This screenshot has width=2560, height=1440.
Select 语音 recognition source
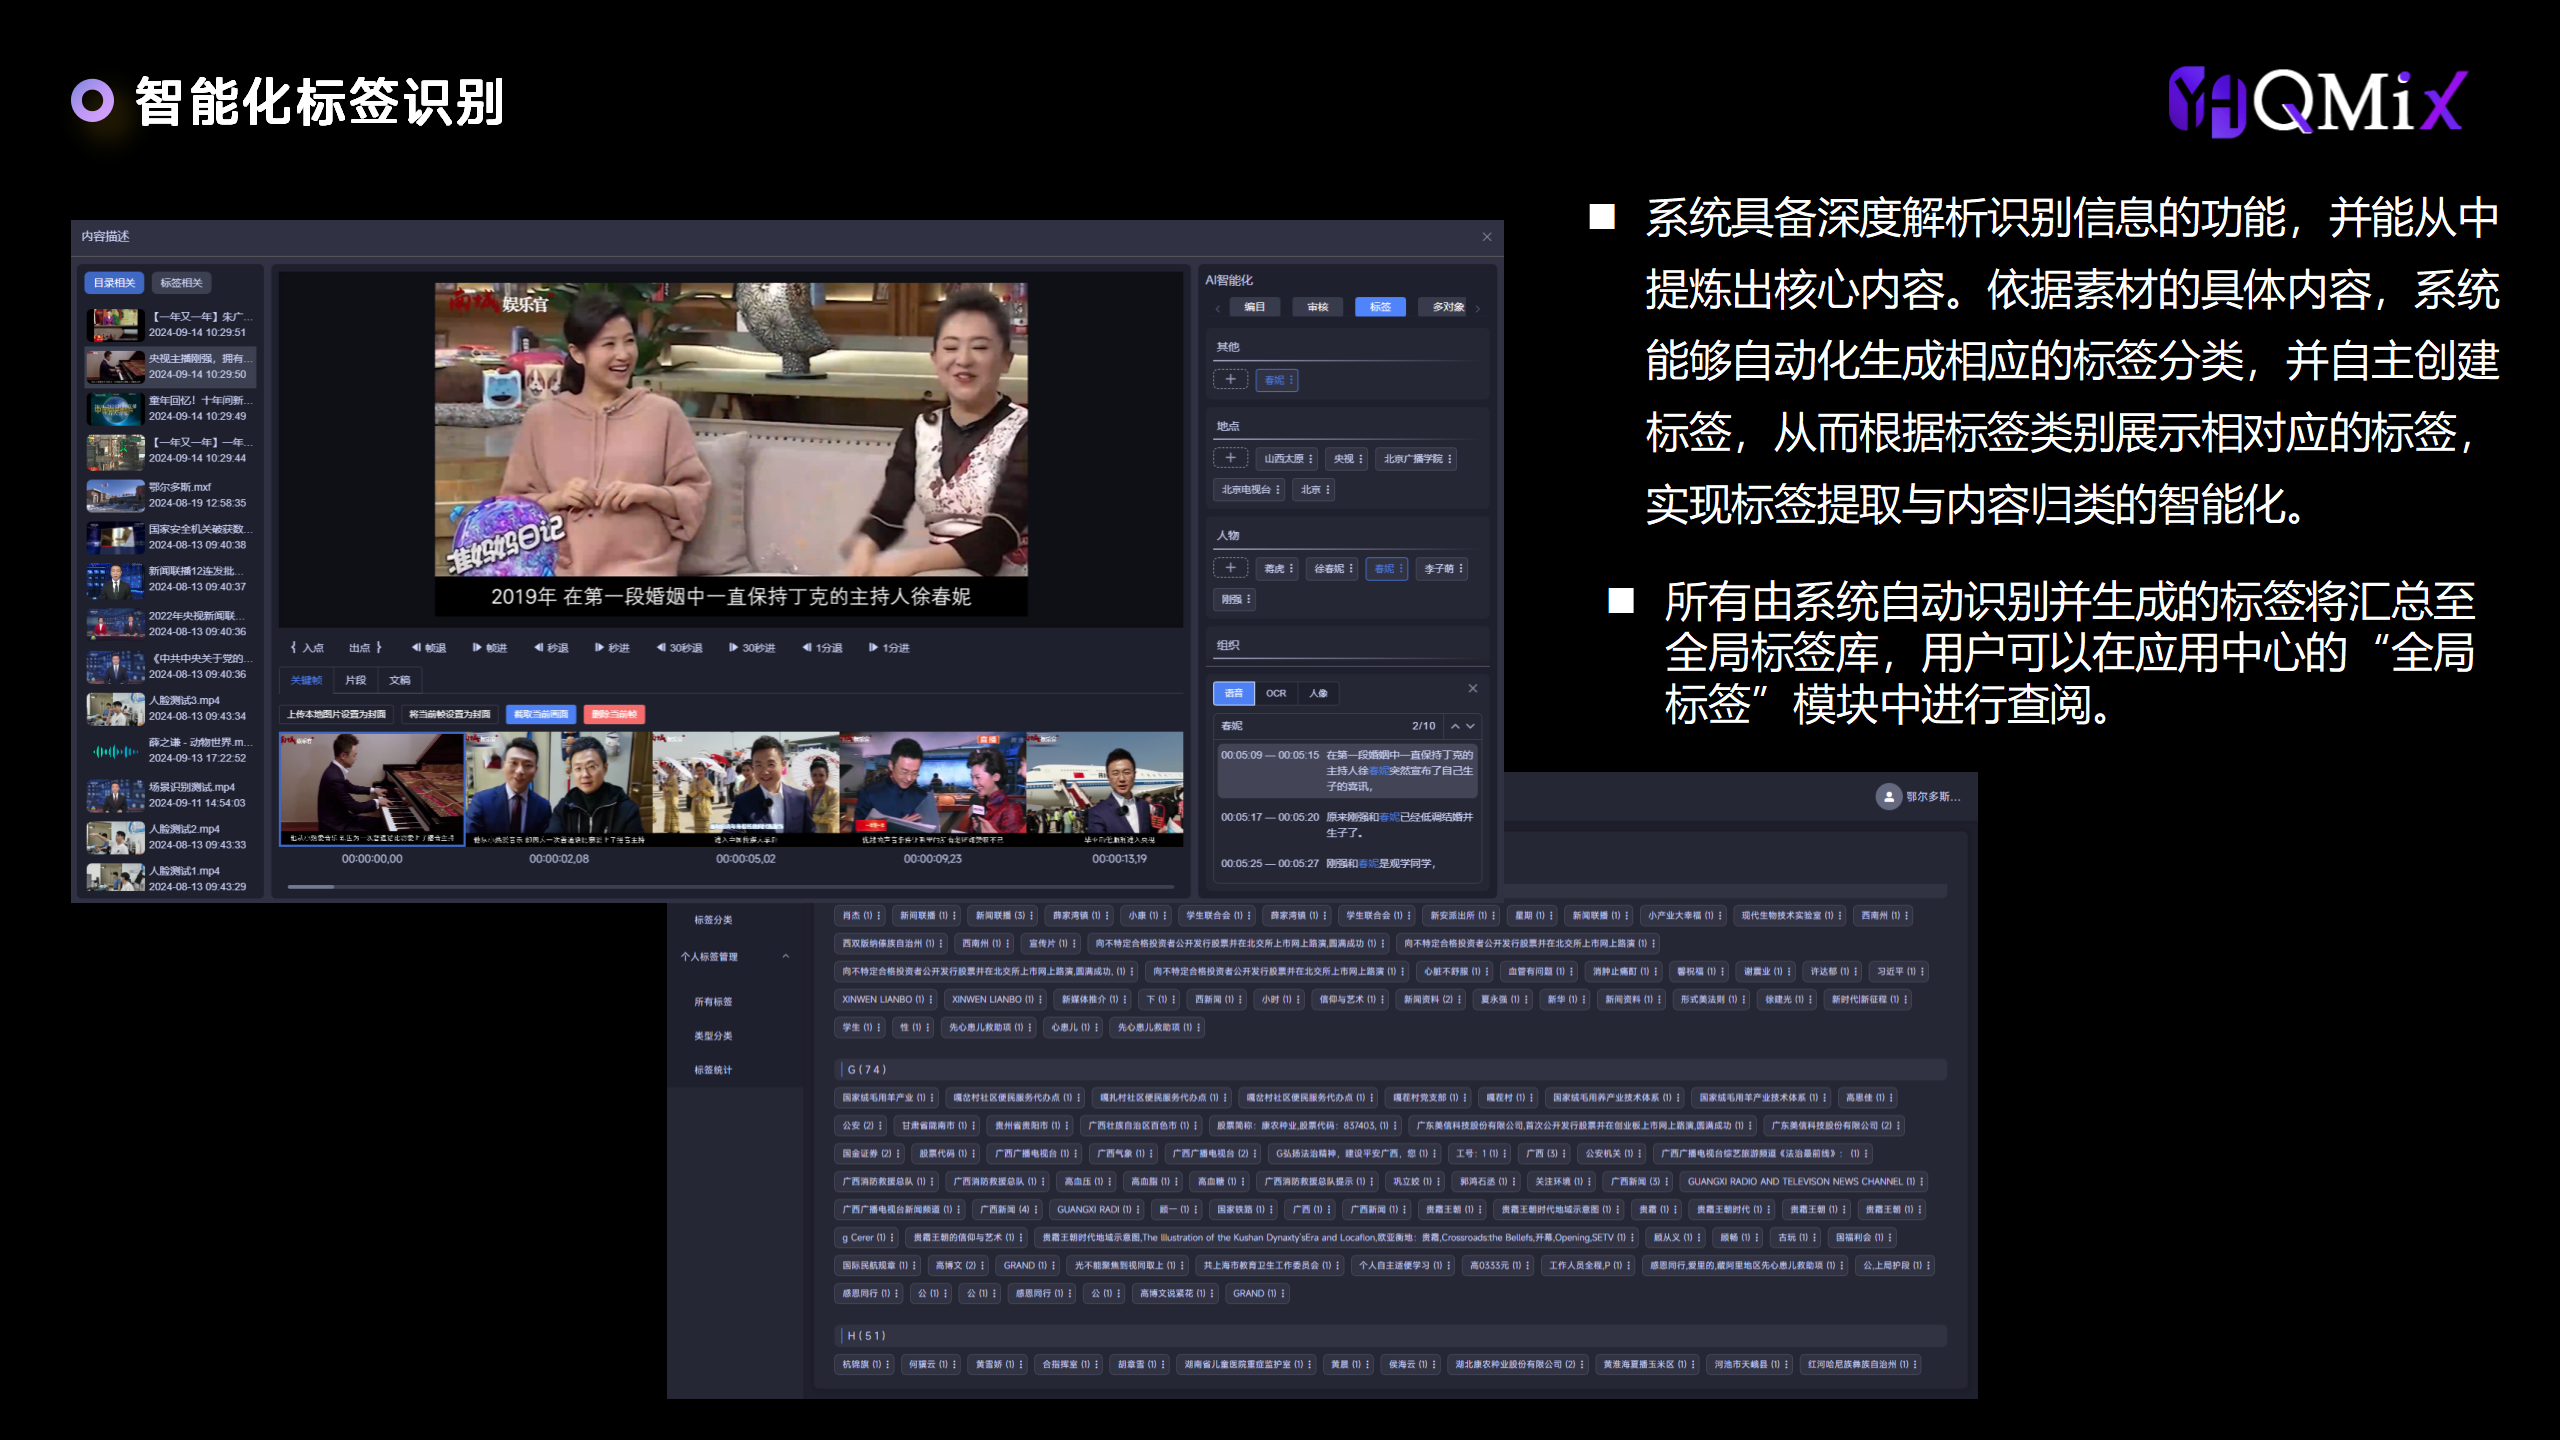click(1233, 693)
